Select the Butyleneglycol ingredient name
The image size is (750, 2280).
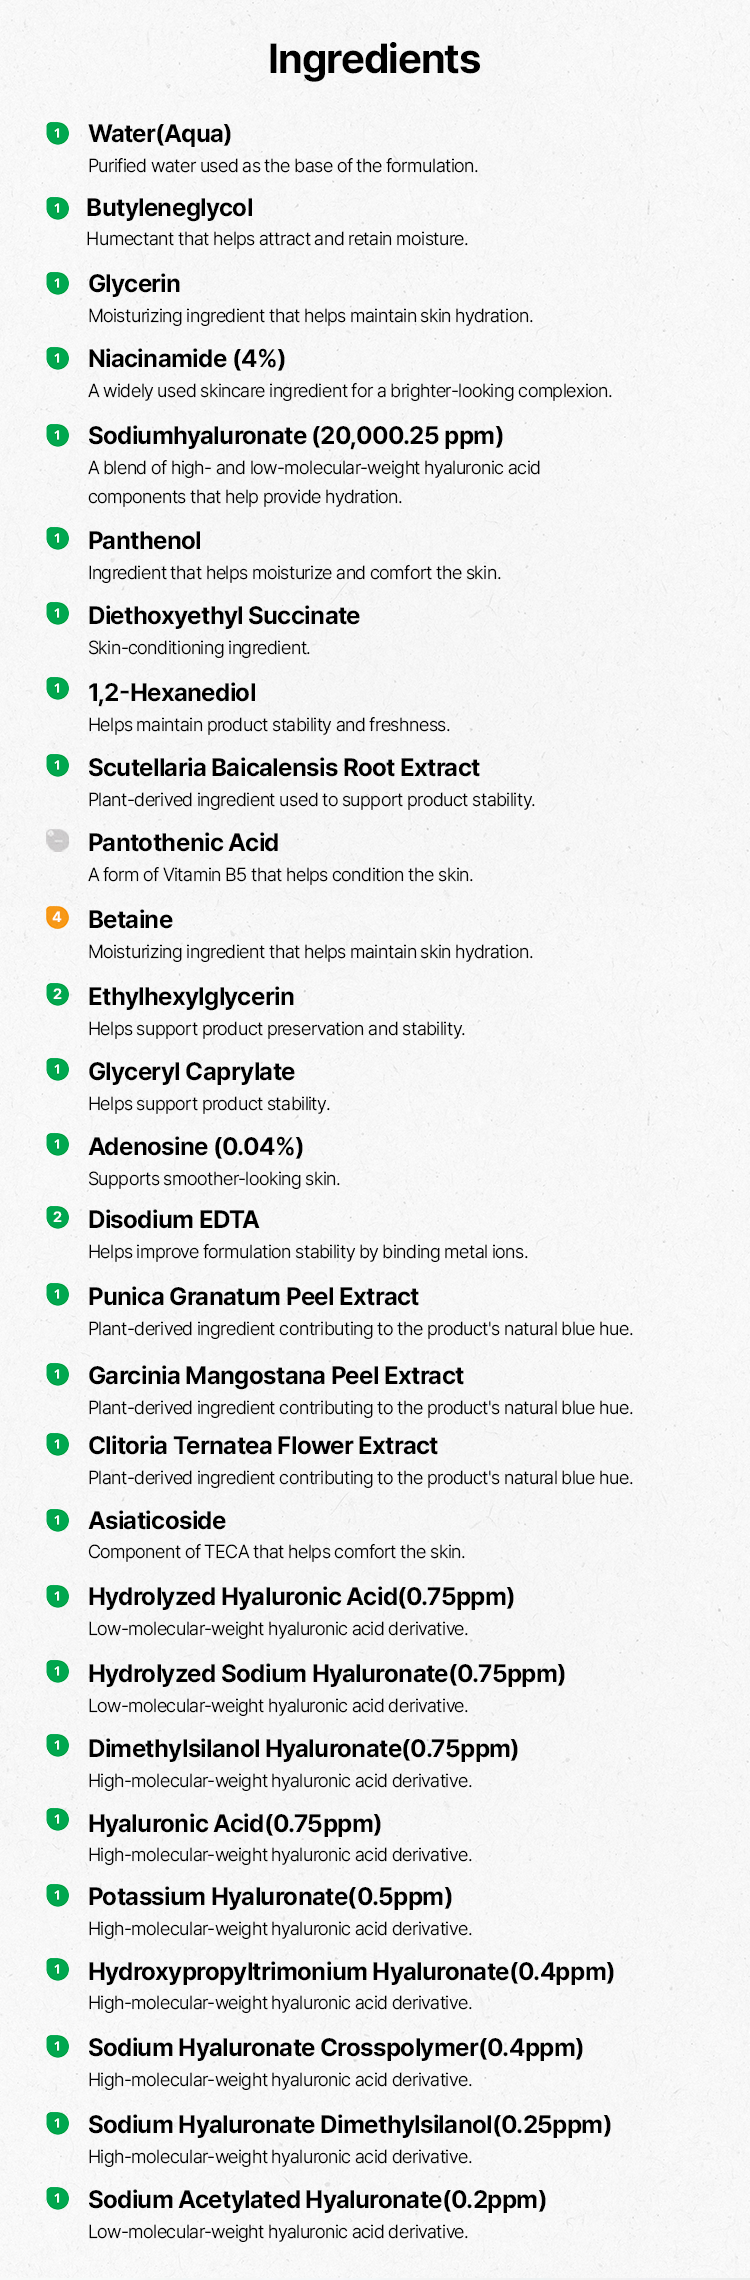(170, 208)
